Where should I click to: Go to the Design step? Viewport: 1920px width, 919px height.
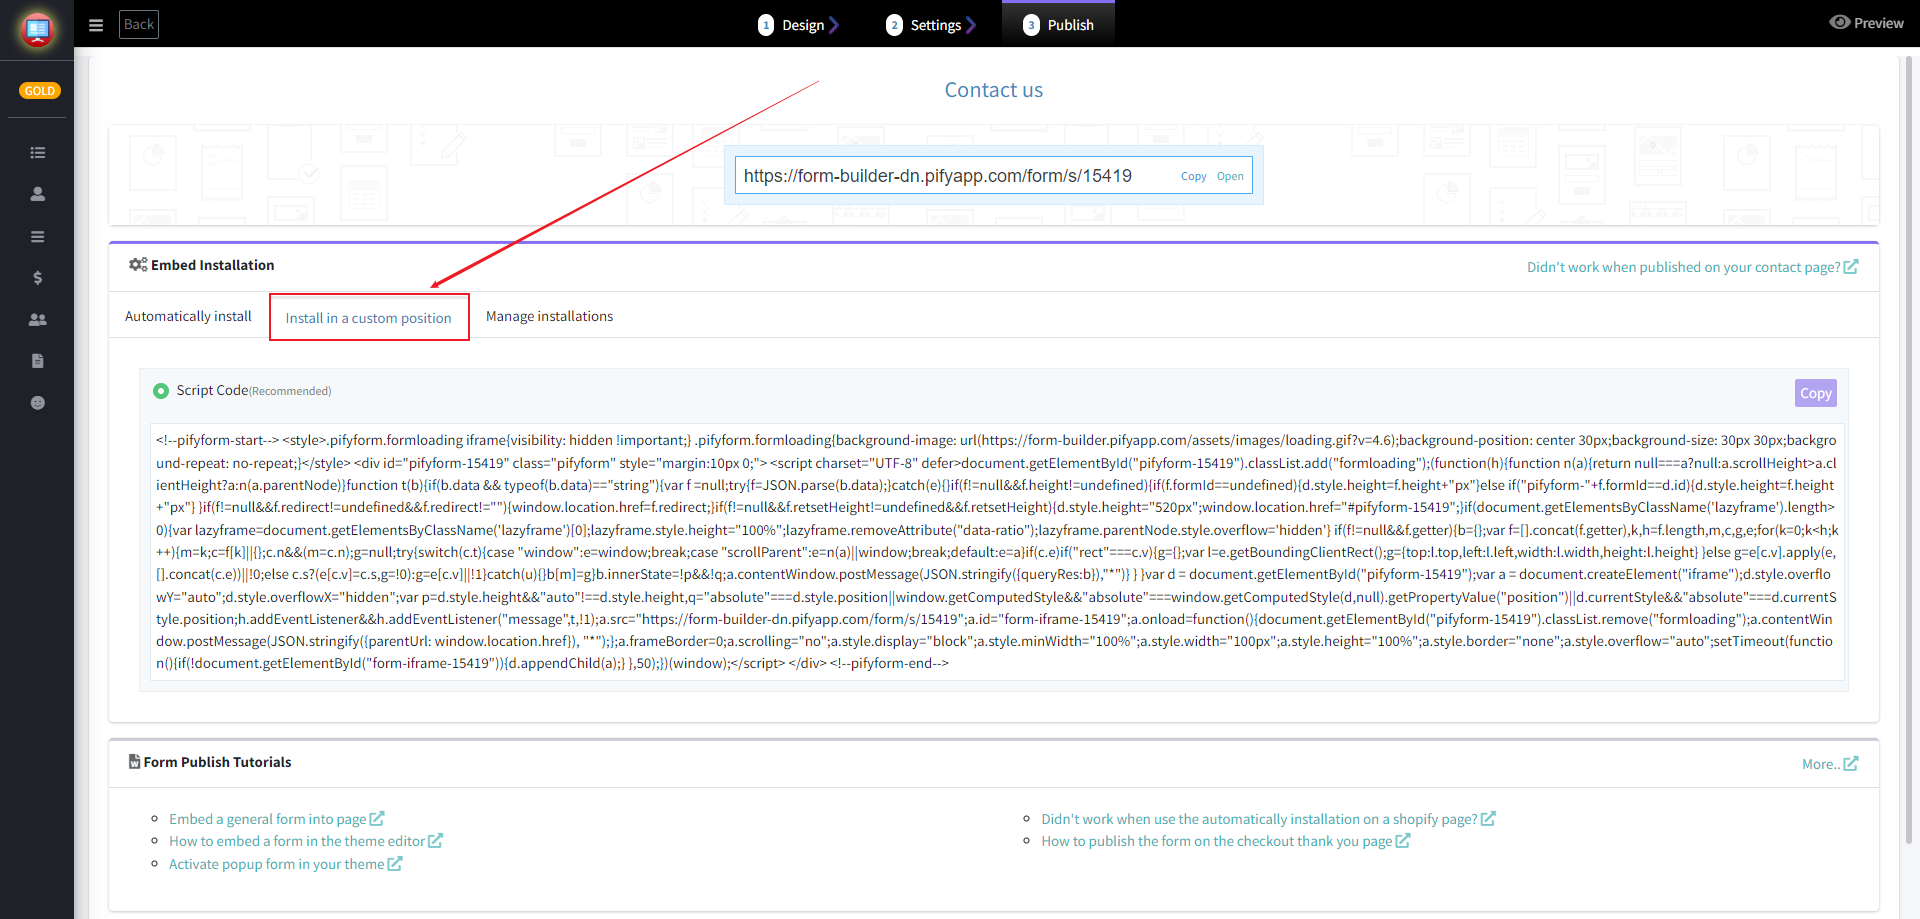pos(798,25)
